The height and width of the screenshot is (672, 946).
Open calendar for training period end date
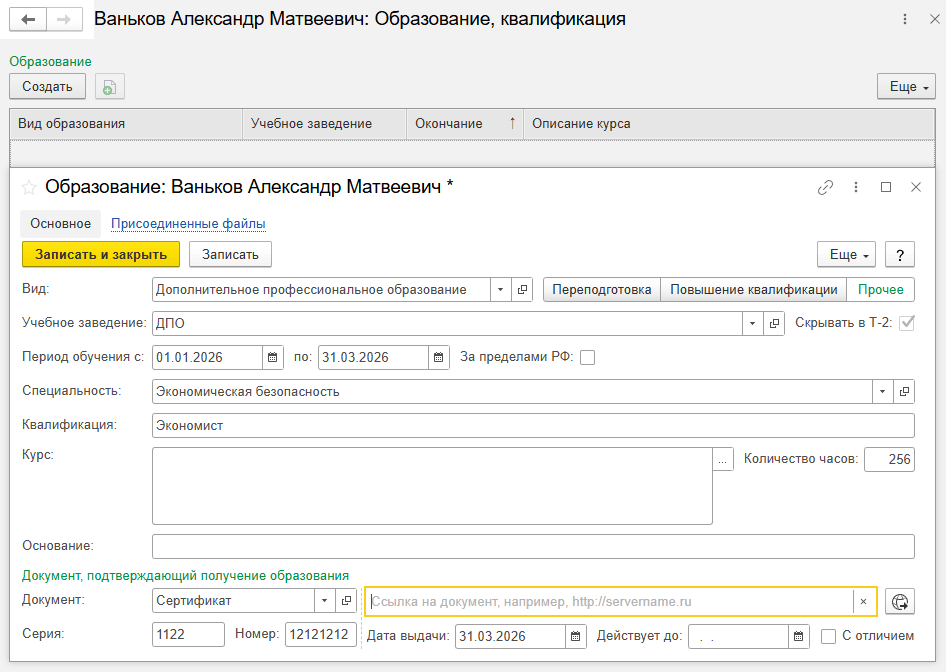pos(439,357)
